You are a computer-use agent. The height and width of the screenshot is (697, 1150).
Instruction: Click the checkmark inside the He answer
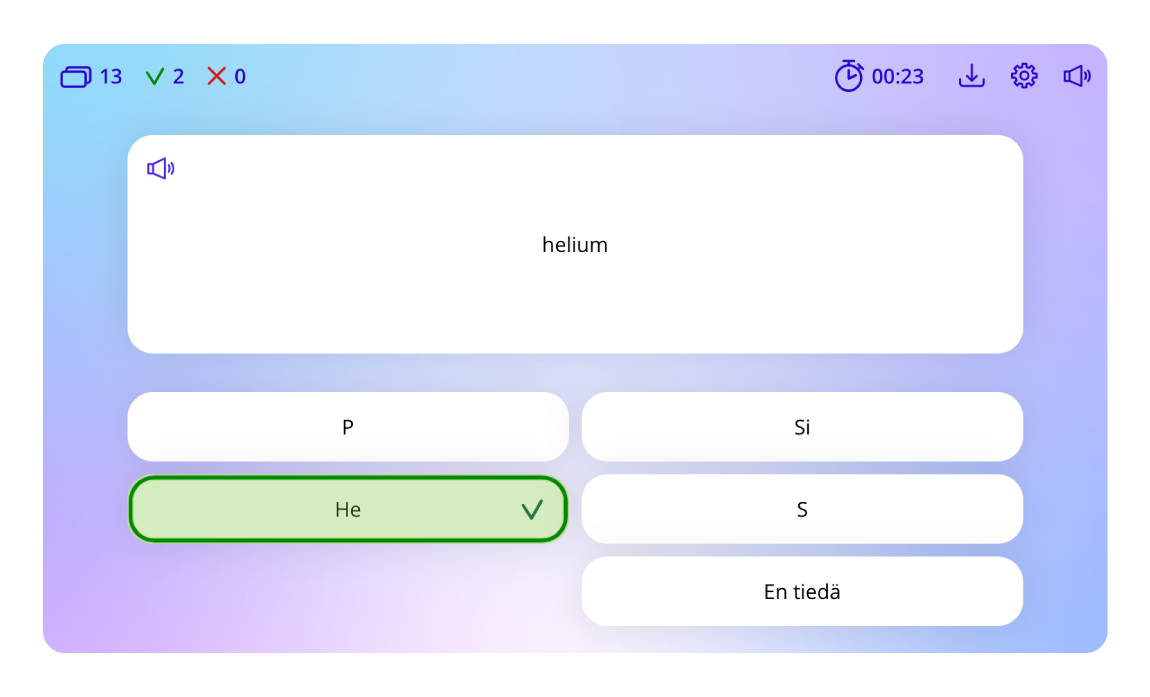(x=532, y=510)
